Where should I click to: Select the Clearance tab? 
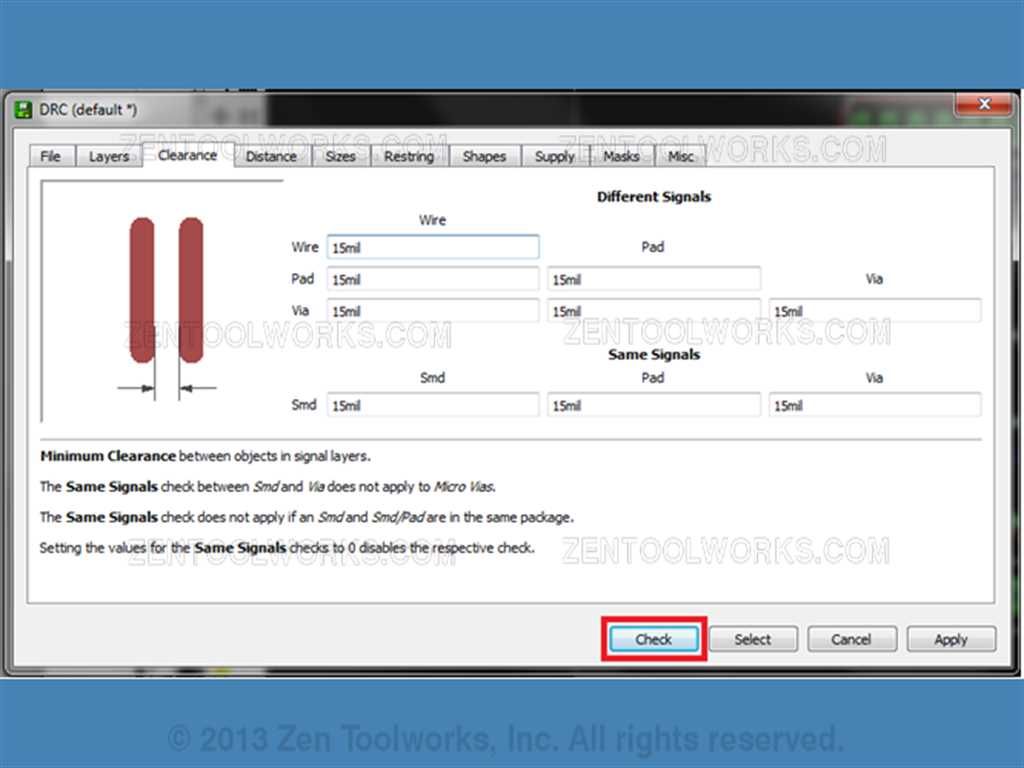pos(187,155)
